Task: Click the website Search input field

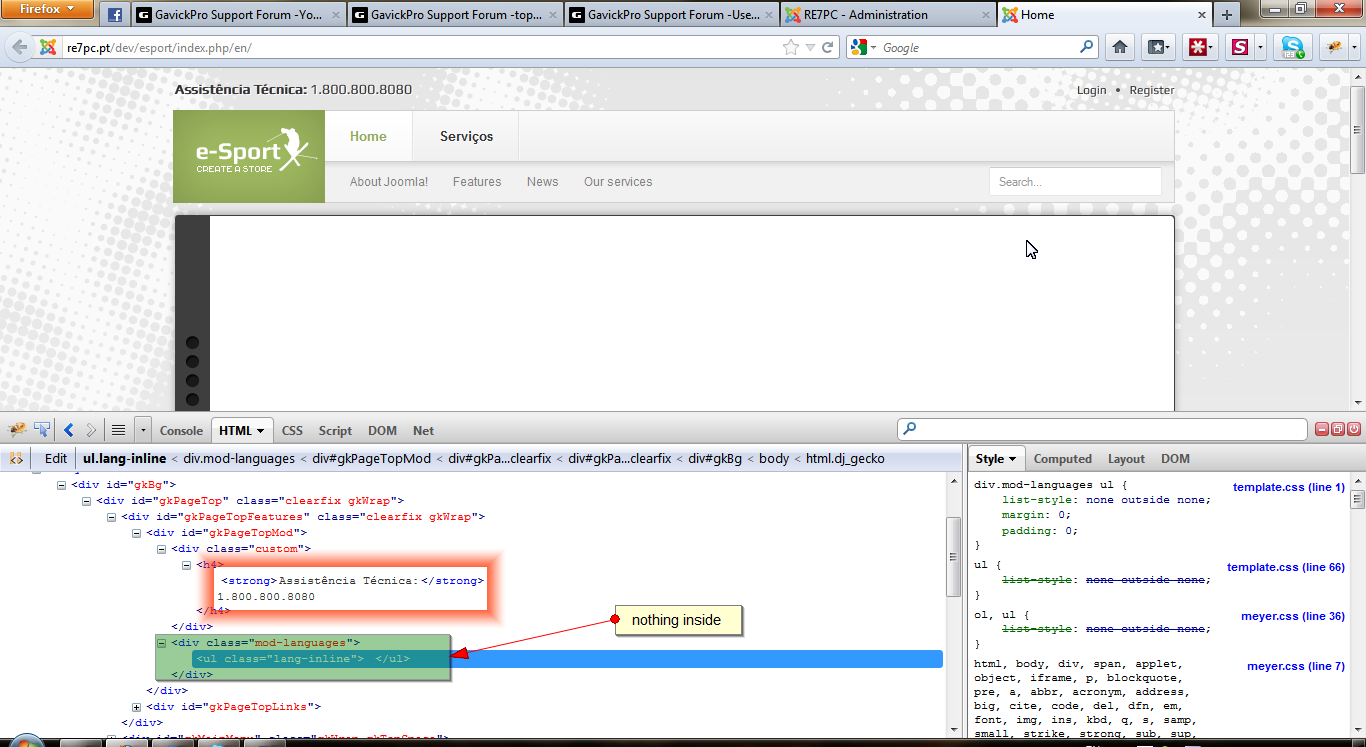Action: click(x=1075, y=182)
